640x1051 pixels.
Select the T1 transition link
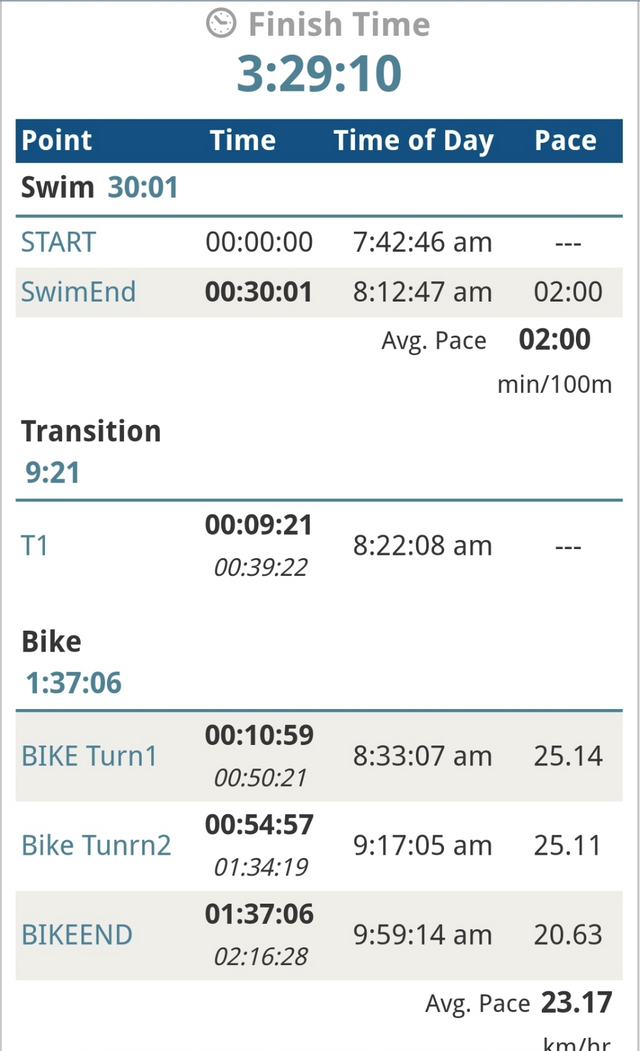click(35, 545)
